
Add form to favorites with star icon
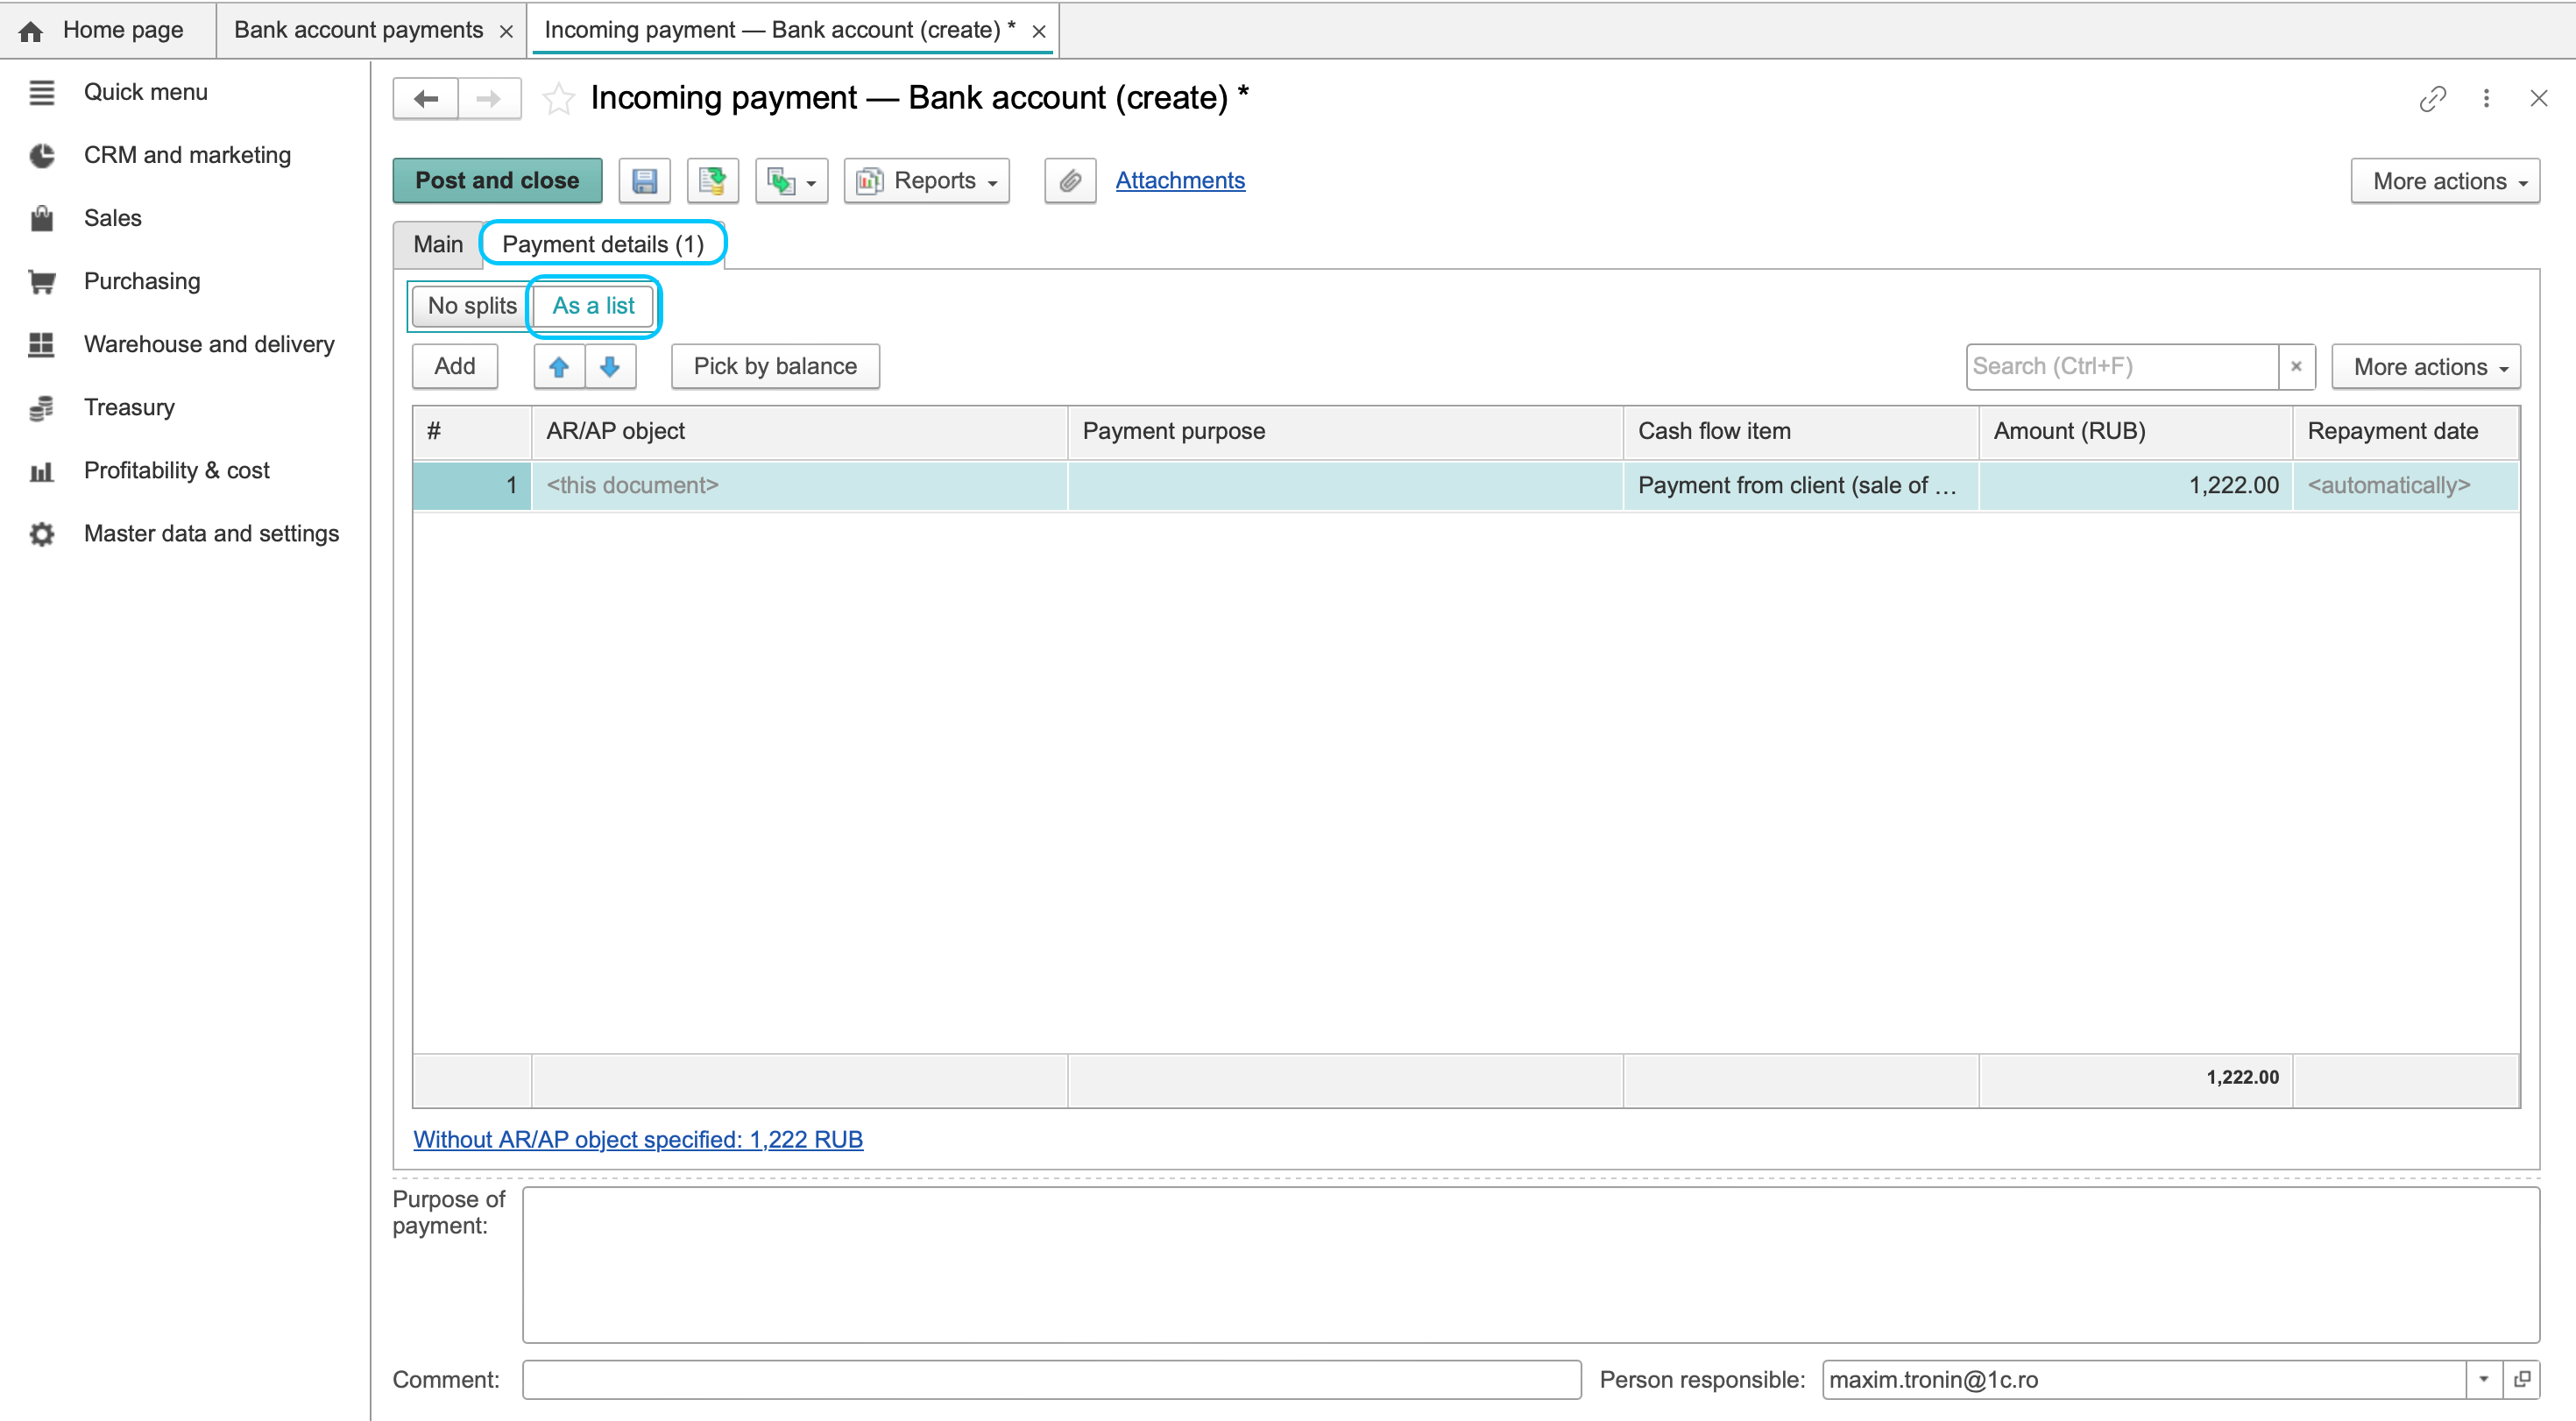pos(558,98)
